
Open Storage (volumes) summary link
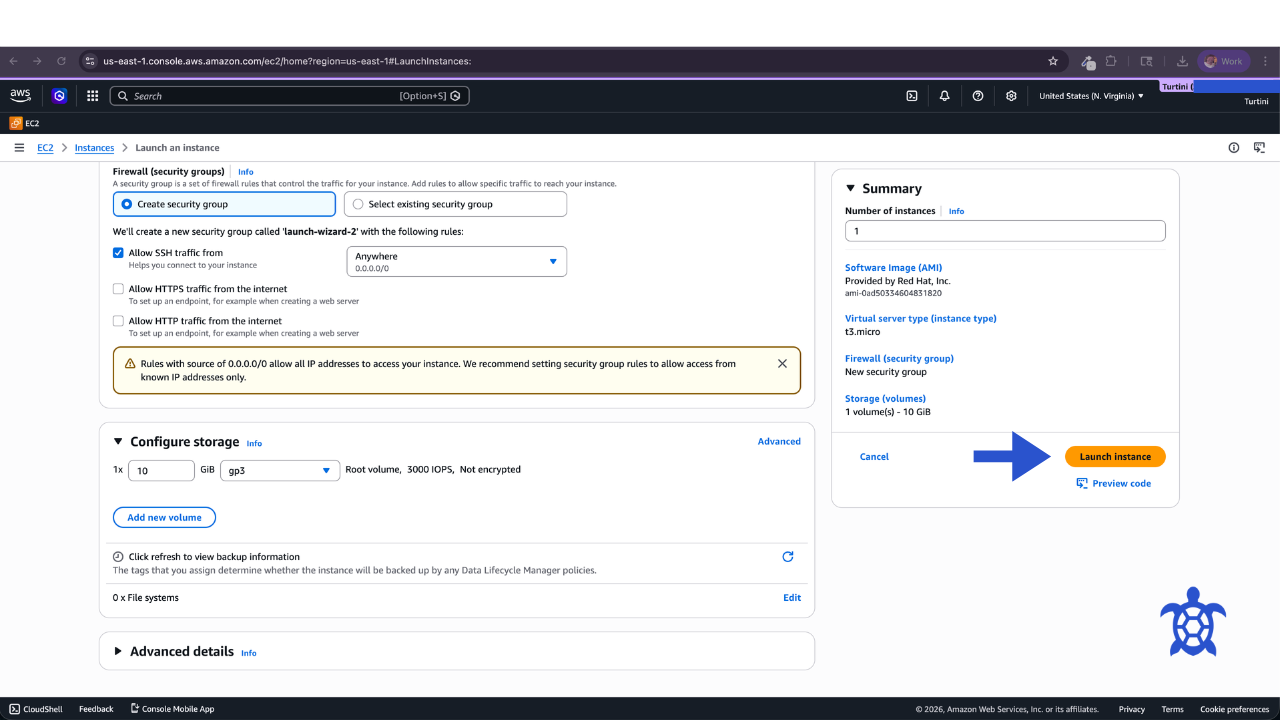pos(885,398)
